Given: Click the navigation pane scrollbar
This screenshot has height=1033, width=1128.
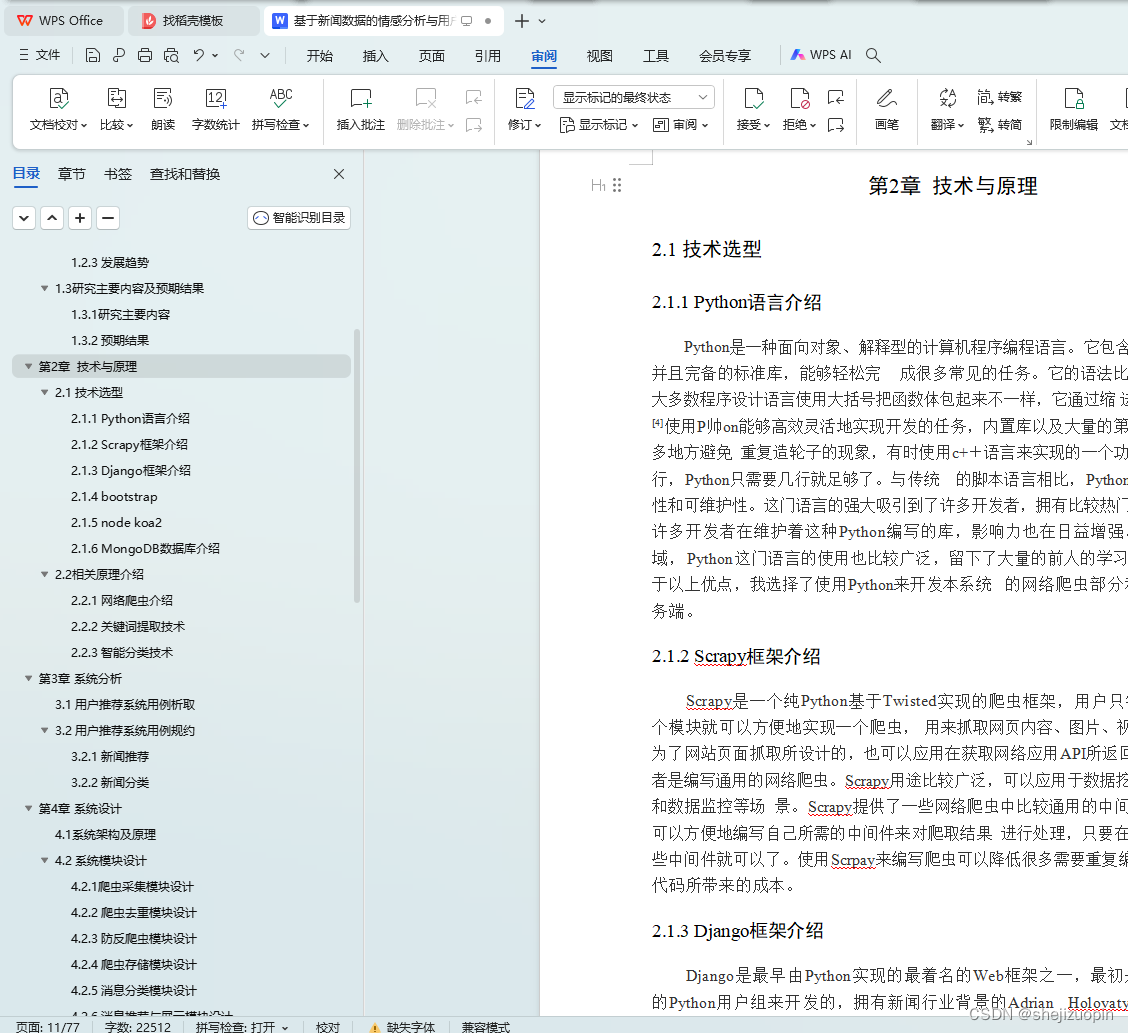Looking at the screenshot, I should click(x=357, y=465).
